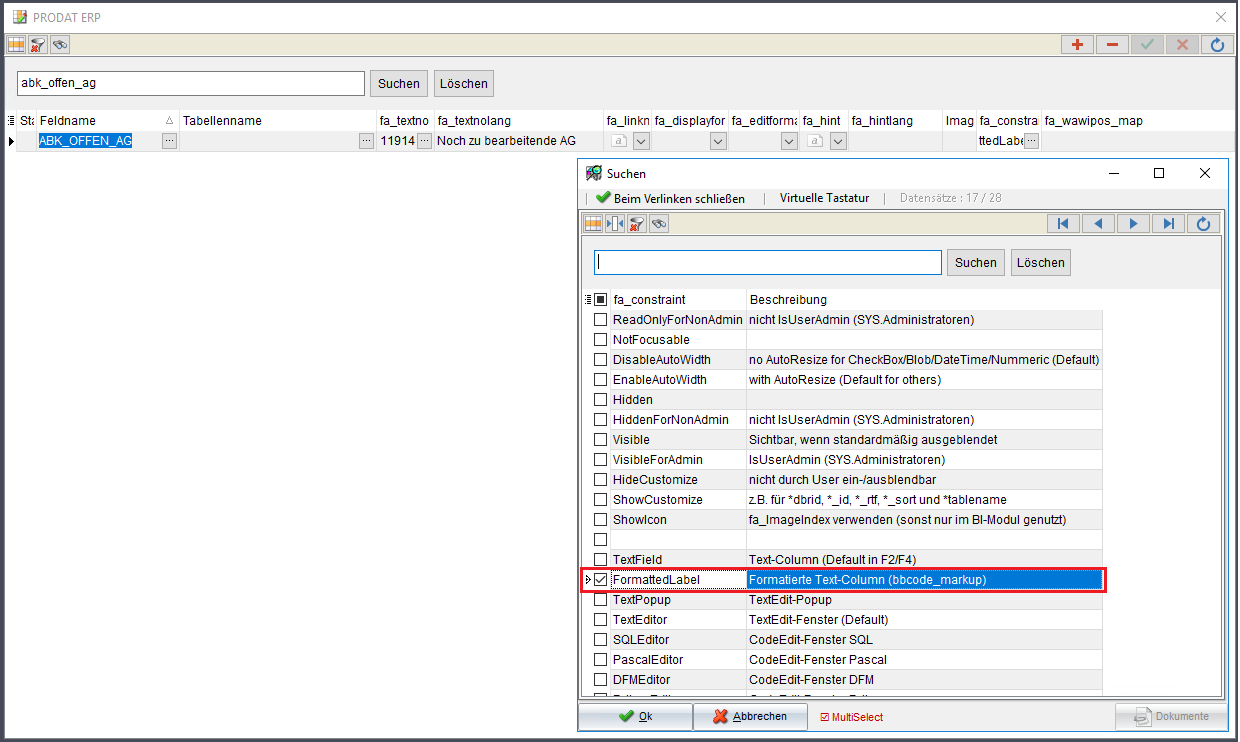Click the clear-filter funnel icon in main toolbar
This screenshot has width=1240, height=742.
pyautogui.click(x=38, y=45)
